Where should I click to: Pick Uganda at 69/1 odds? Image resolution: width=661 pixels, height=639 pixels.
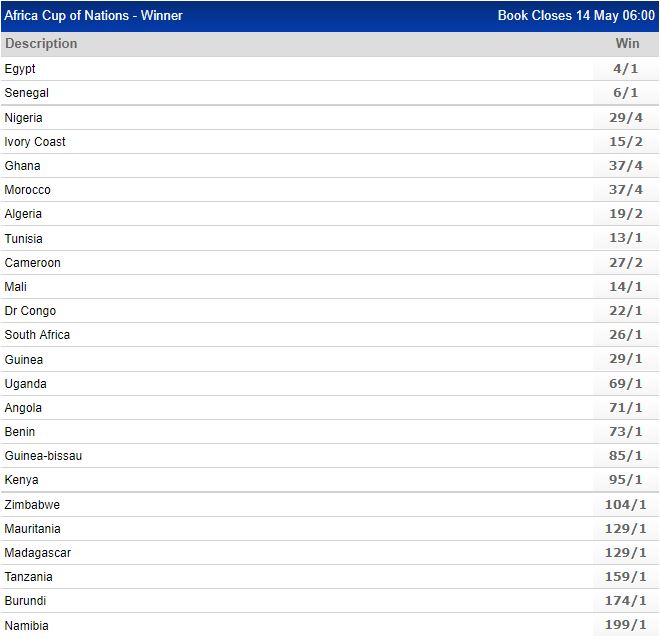click(x=626, y=384)
